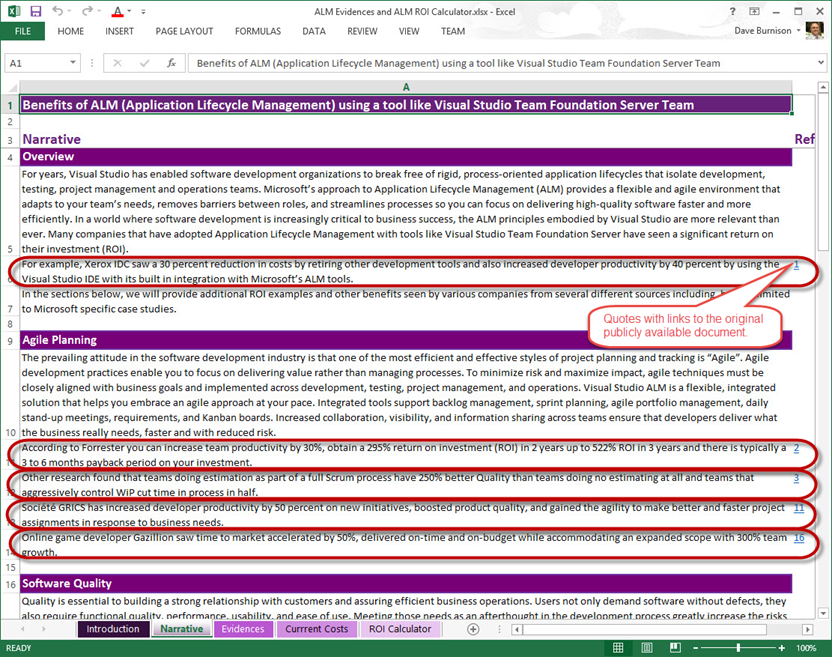The image size is (832, 657).
Task: Click horizontal scrollbar right arrow
Action: point(808,629)
